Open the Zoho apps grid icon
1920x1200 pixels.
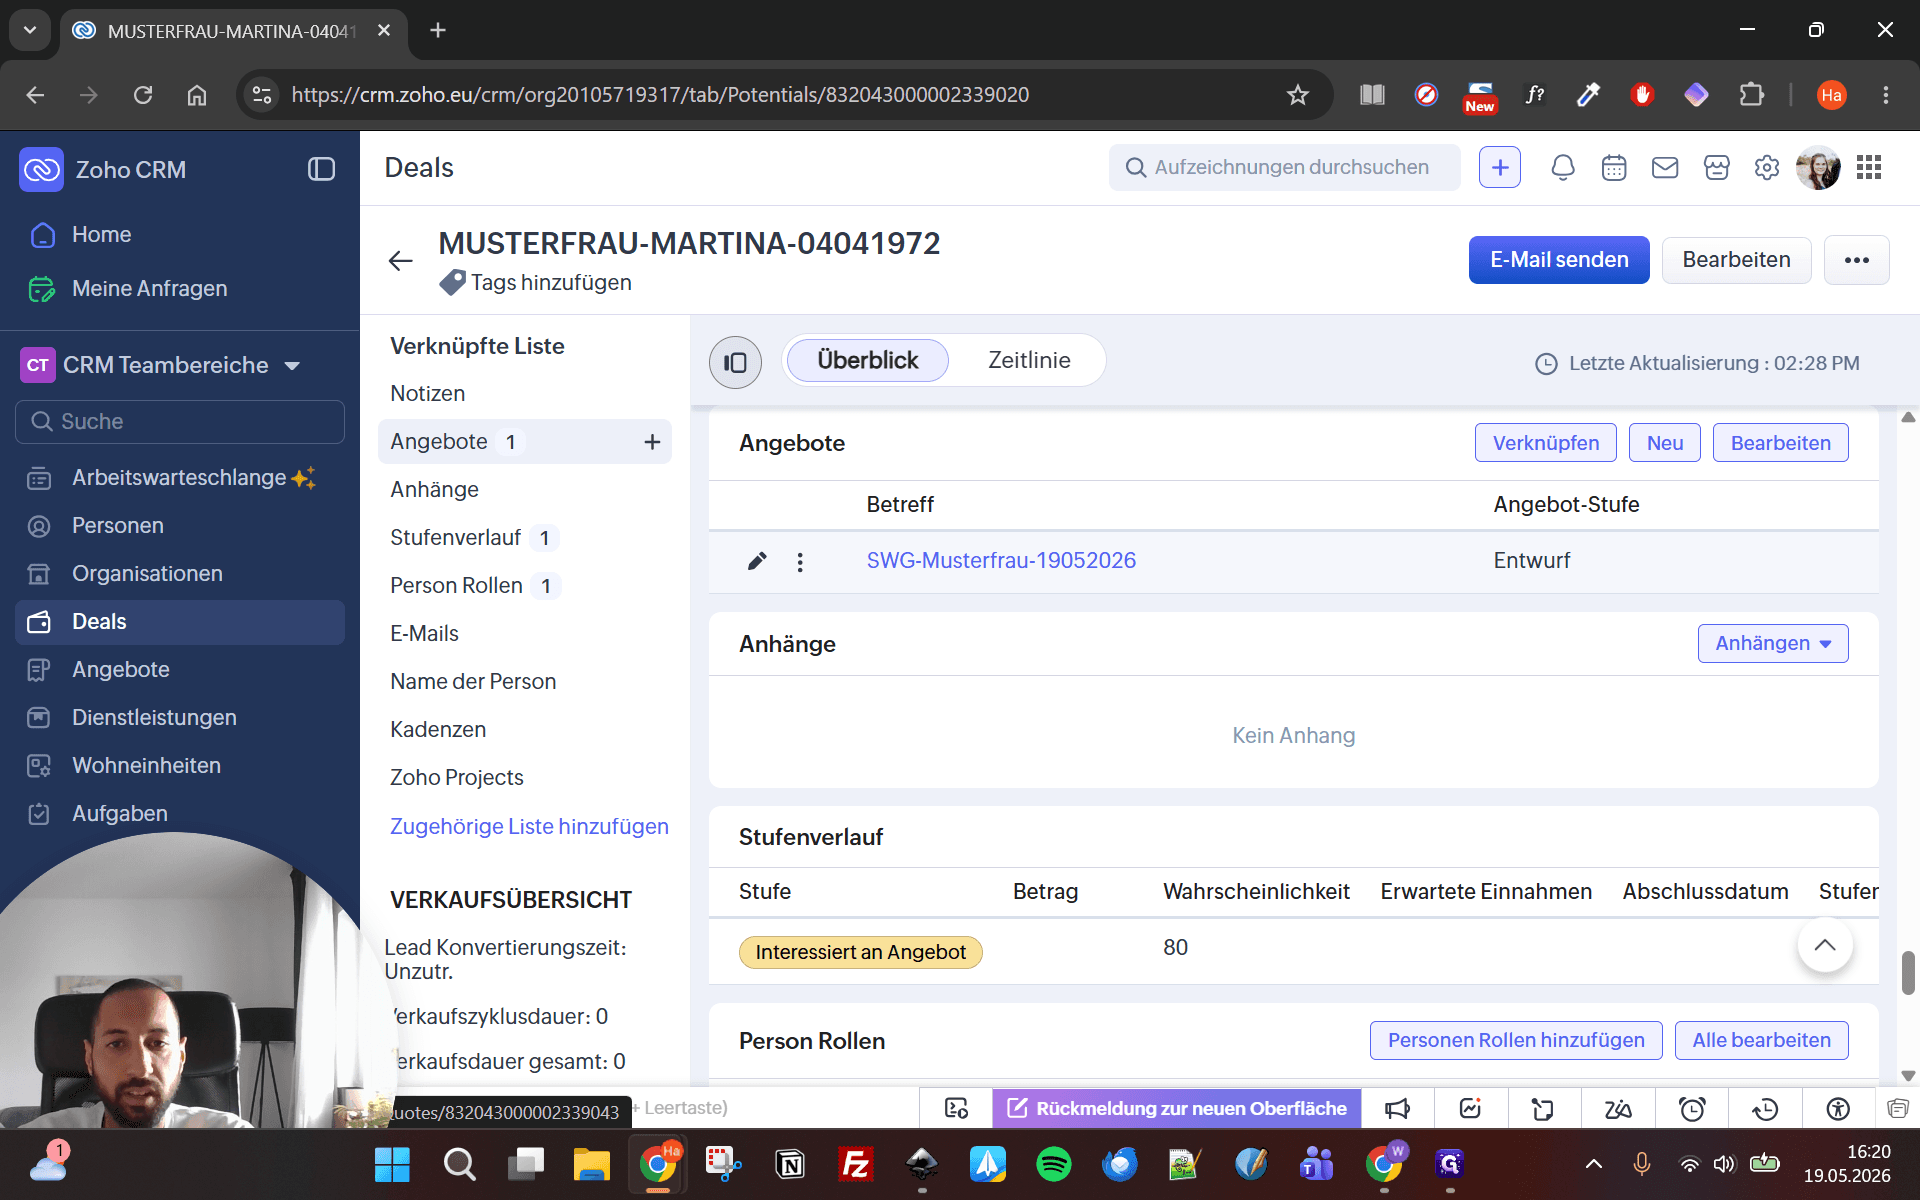1869,167
